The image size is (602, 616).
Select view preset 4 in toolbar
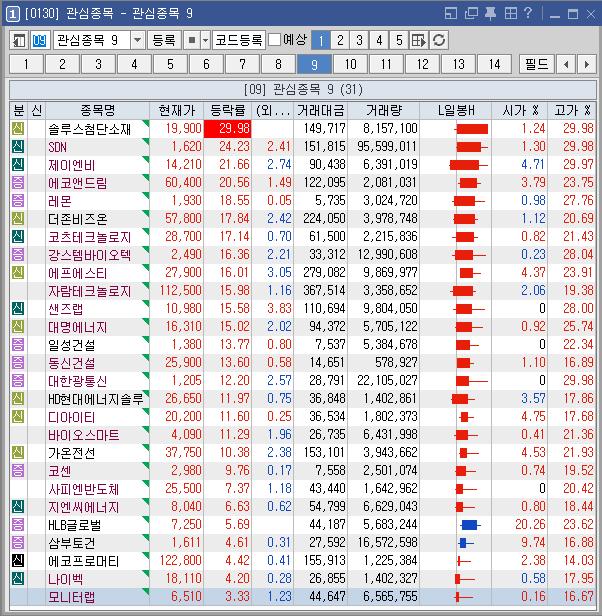[379, 40]
